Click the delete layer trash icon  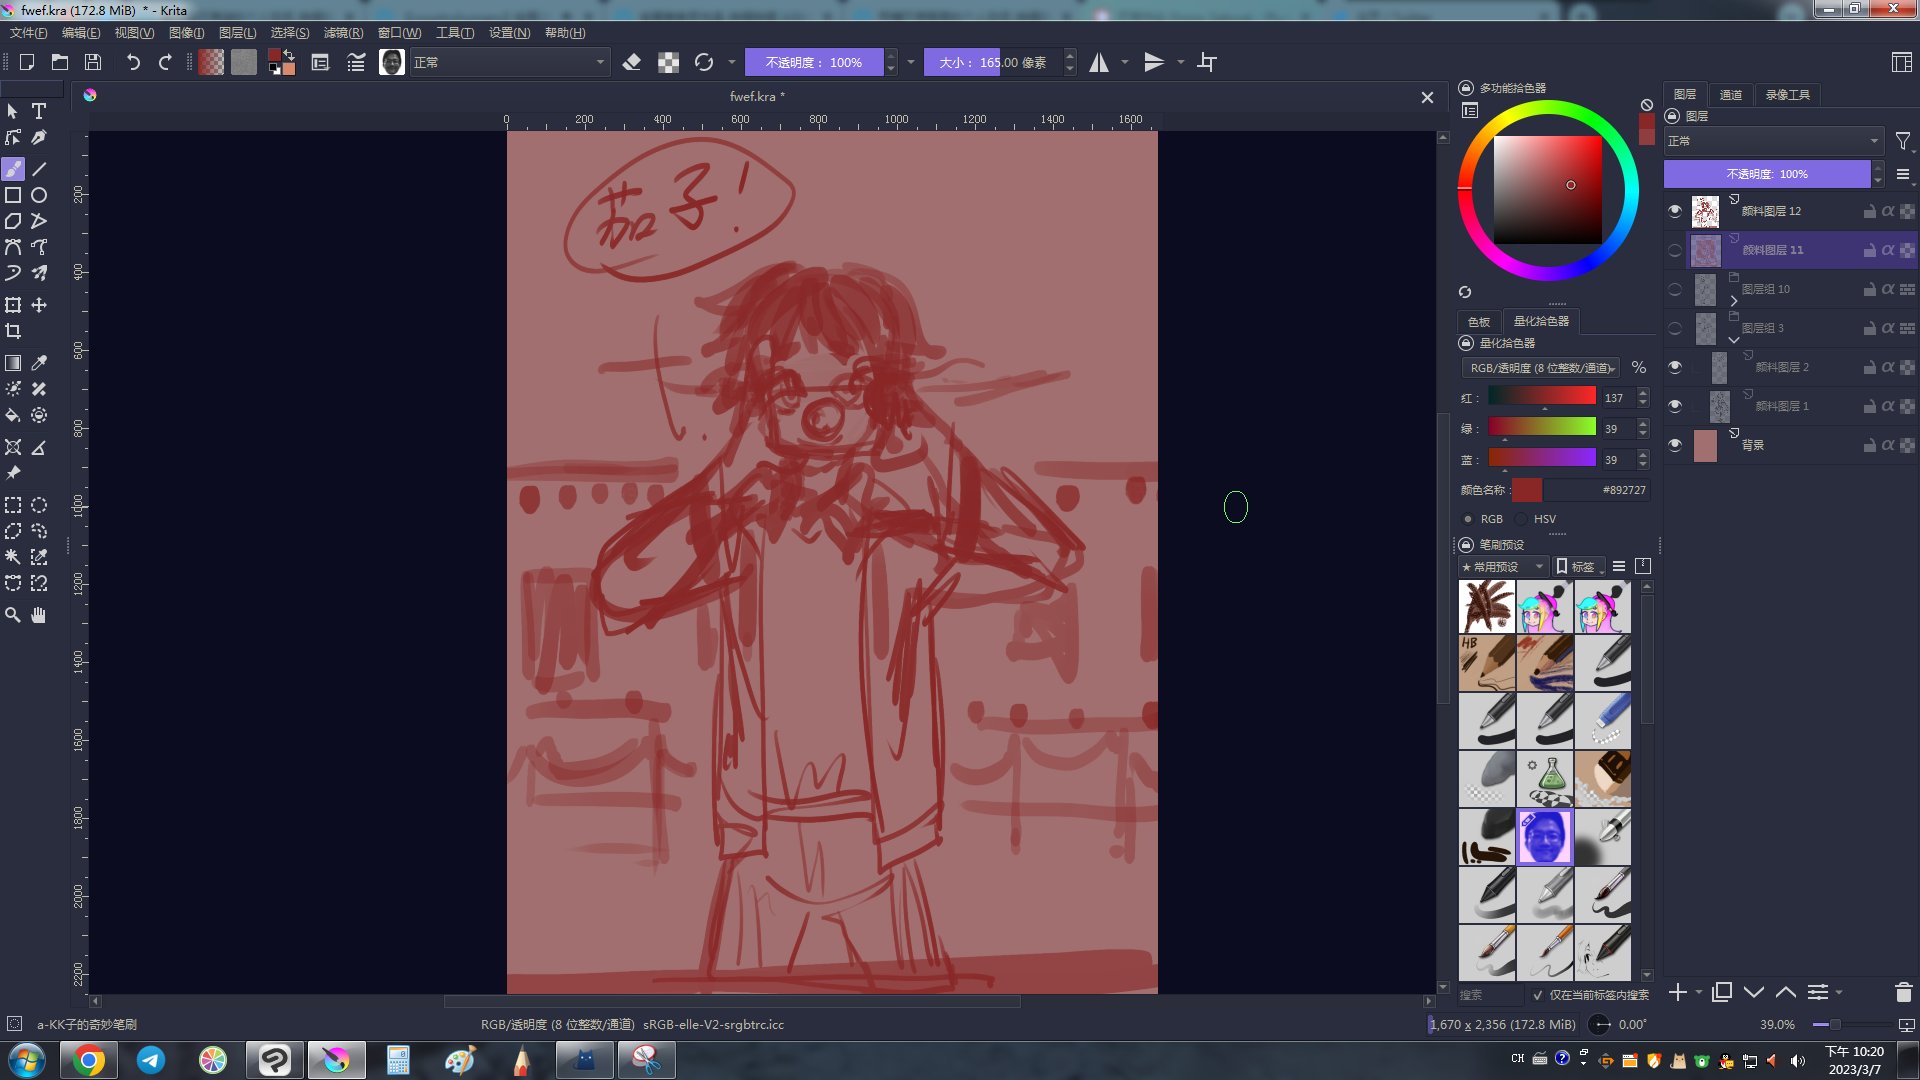pyautogui.click(x=1903, y=992)
